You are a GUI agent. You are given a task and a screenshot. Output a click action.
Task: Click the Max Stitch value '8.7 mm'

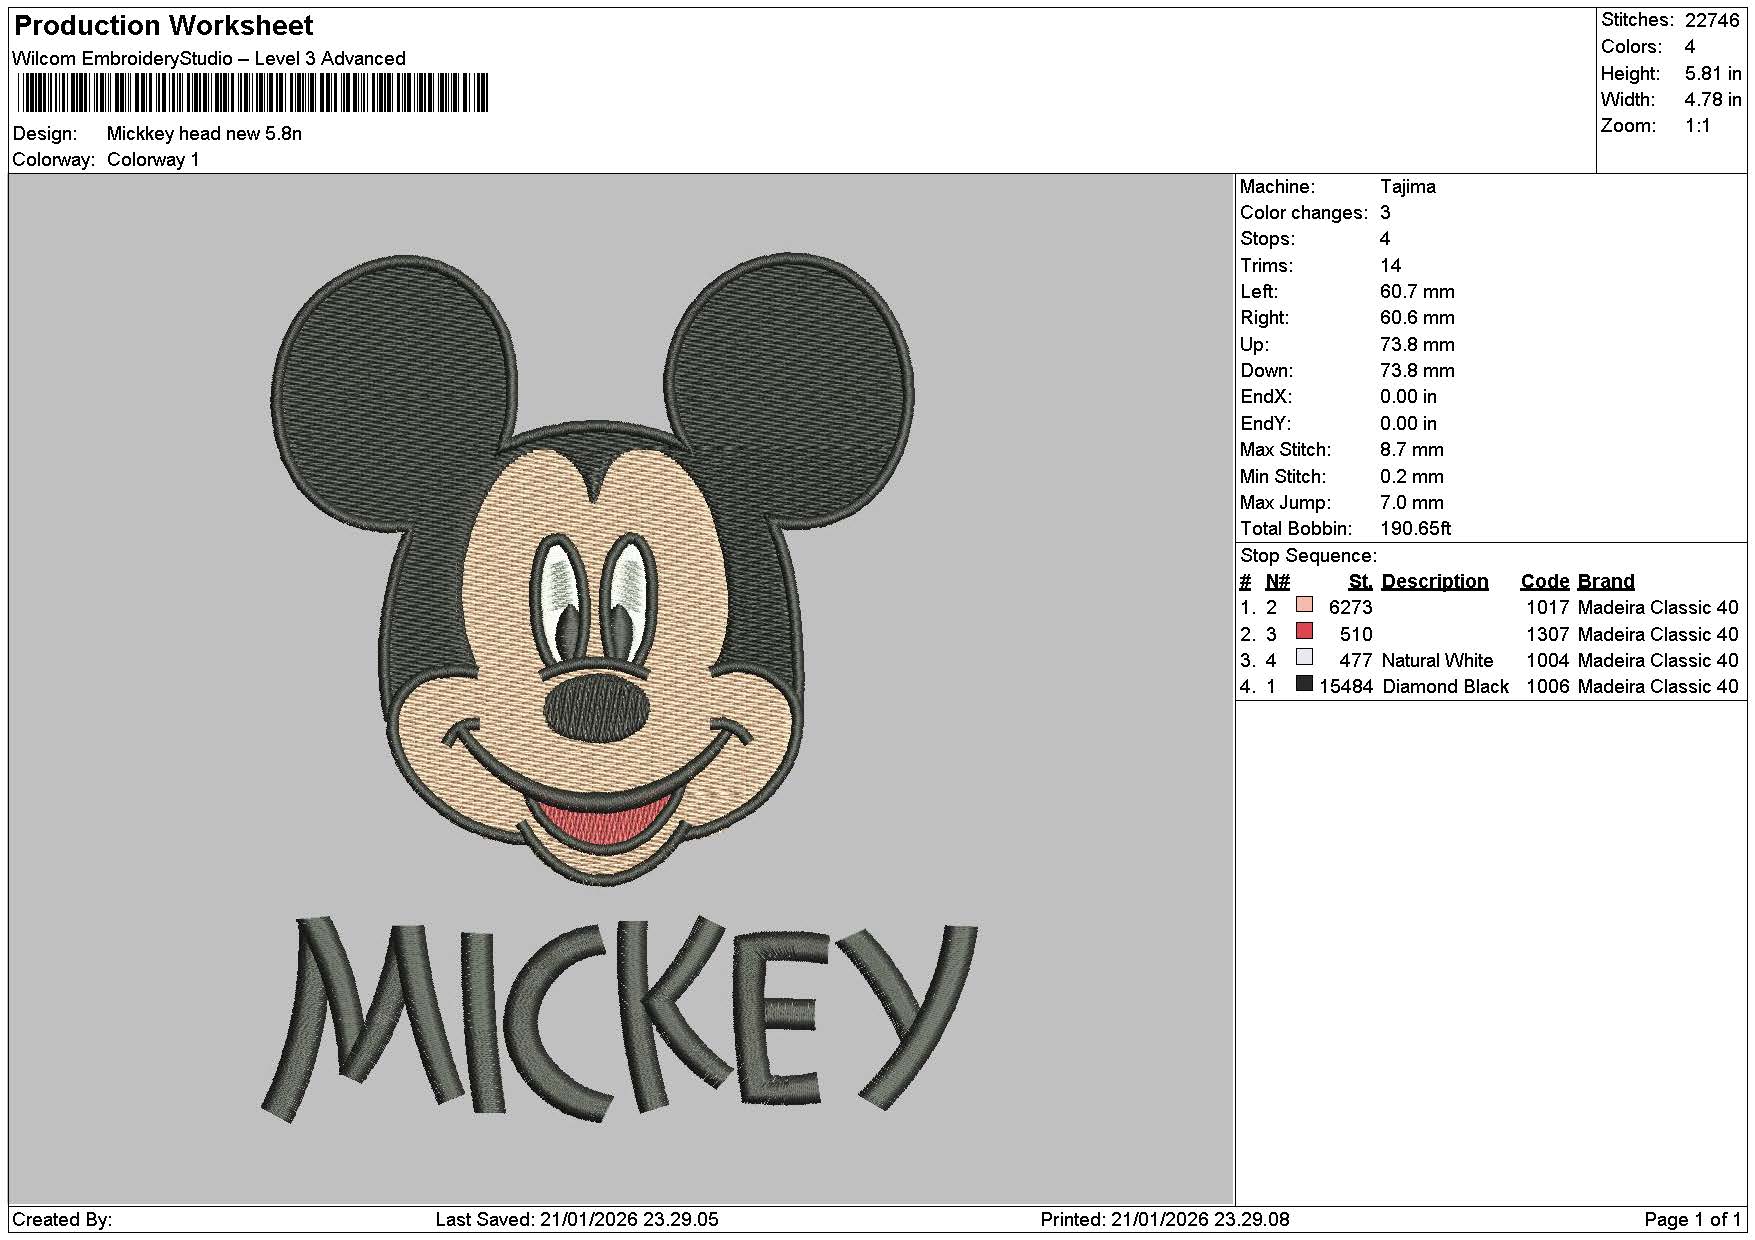pyautogui.click(x=1411, y=449)
